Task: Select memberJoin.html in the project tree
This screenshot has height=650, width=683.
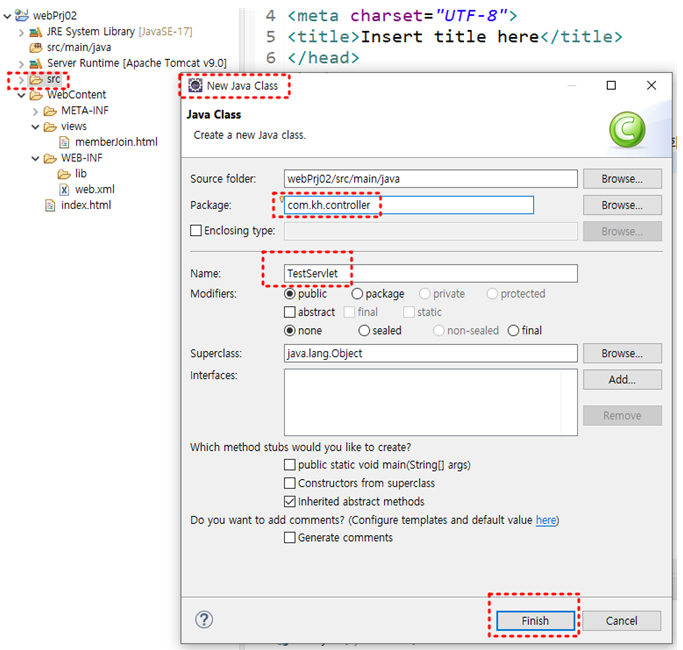Action: coord(116,142)
